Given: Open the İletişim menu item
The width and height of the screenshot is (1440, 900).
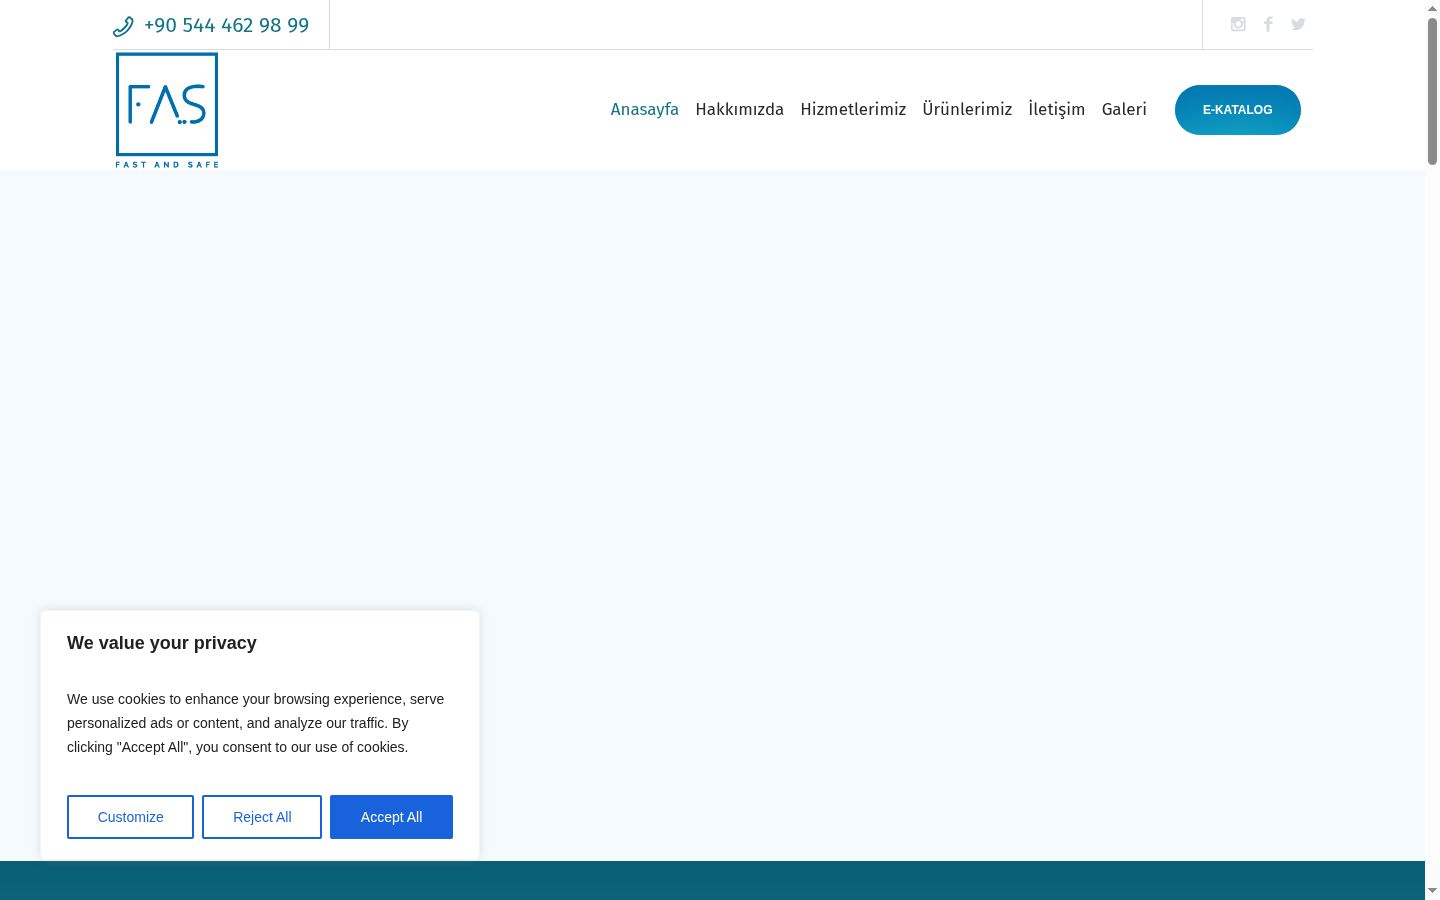Looking at the screenshot, I should pos(1057,109).
